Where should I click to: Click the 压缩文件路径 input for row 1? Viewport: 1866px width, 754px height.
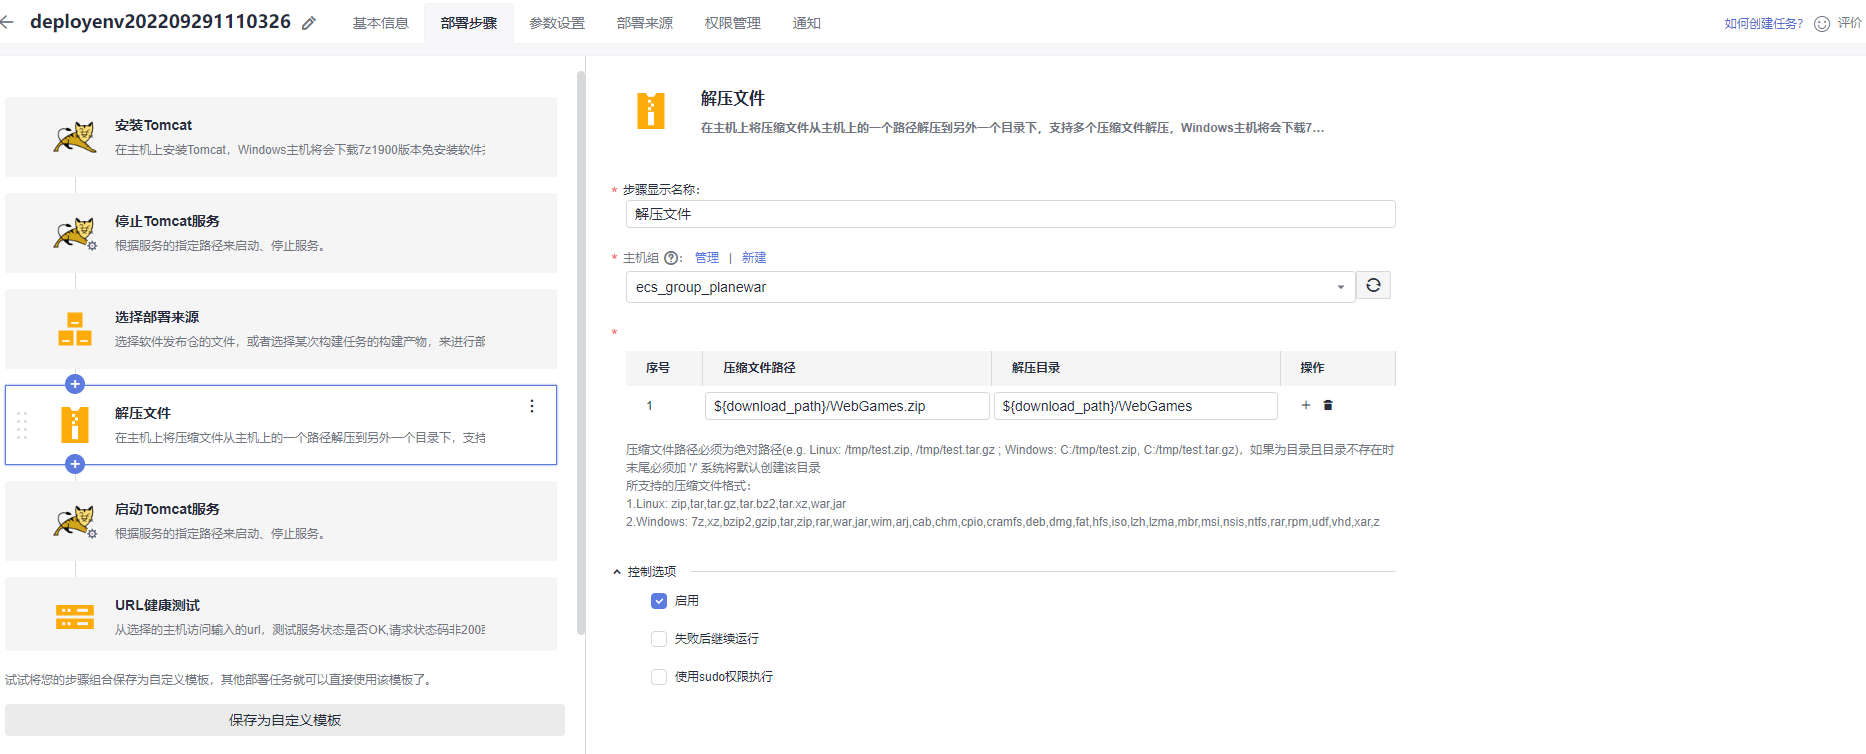(847, 406)
